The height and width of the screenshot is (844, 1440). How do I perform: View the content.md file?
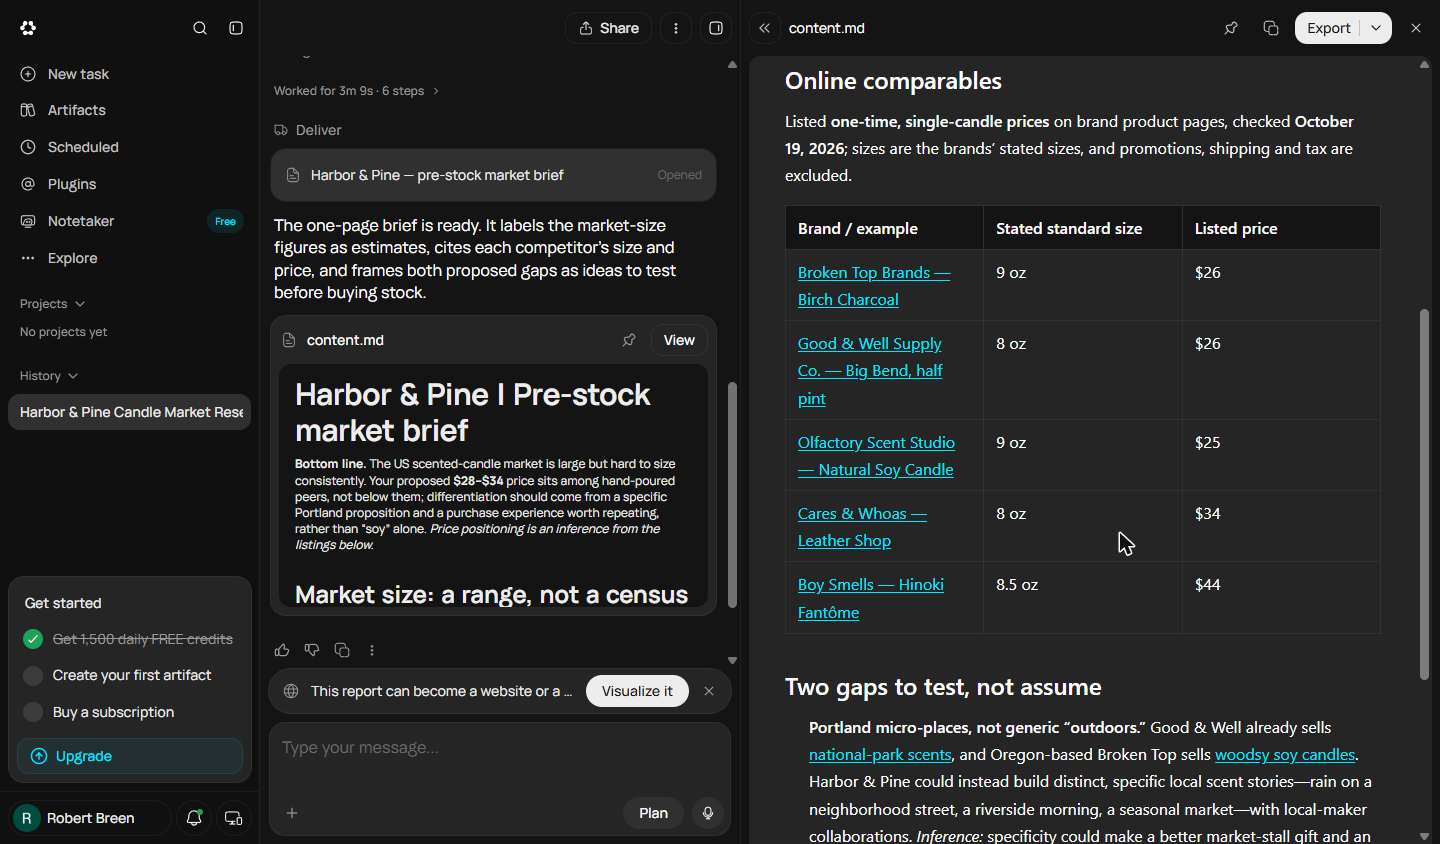pyautogui.click(x=679, y=340)
